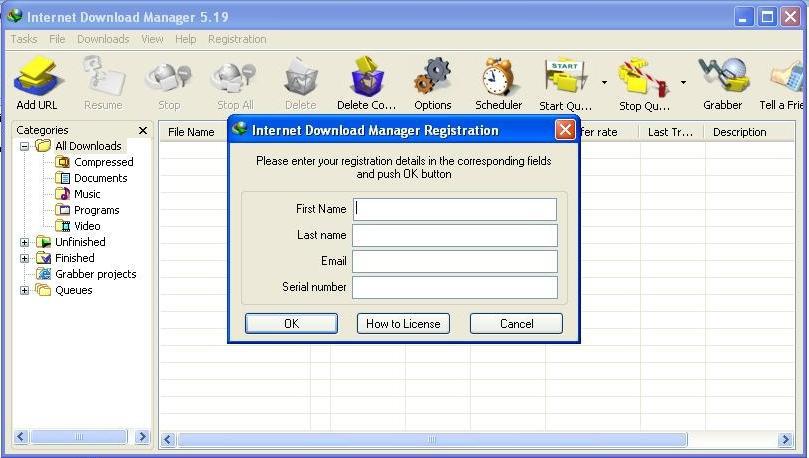Select the Video category icon

point(62,226)
